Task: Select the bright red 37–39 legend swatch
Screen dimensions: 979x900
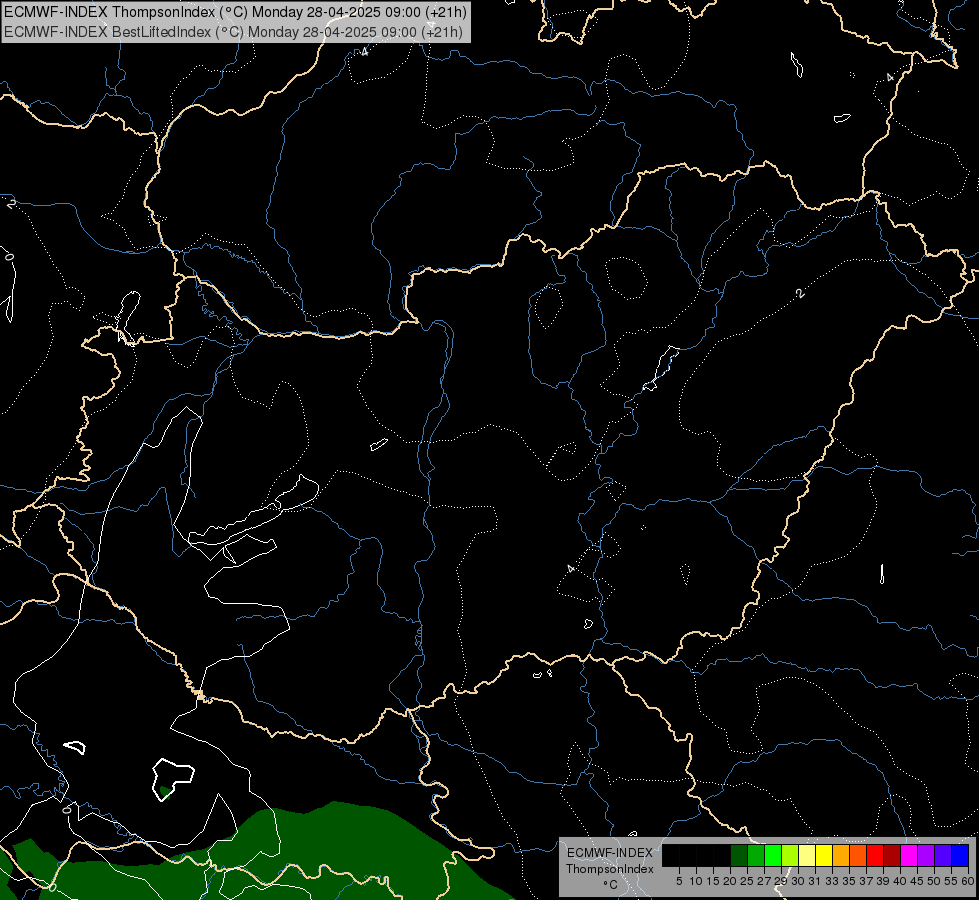Action: point(875,855)
